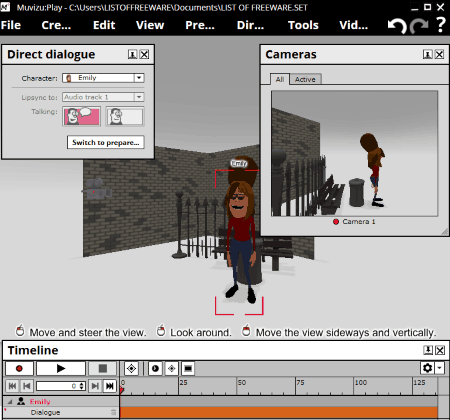Image resolution: width=450 pixels, height=420 pixels.
Task: Select the not-talking silent face toggle
Action: coord(125,116)
